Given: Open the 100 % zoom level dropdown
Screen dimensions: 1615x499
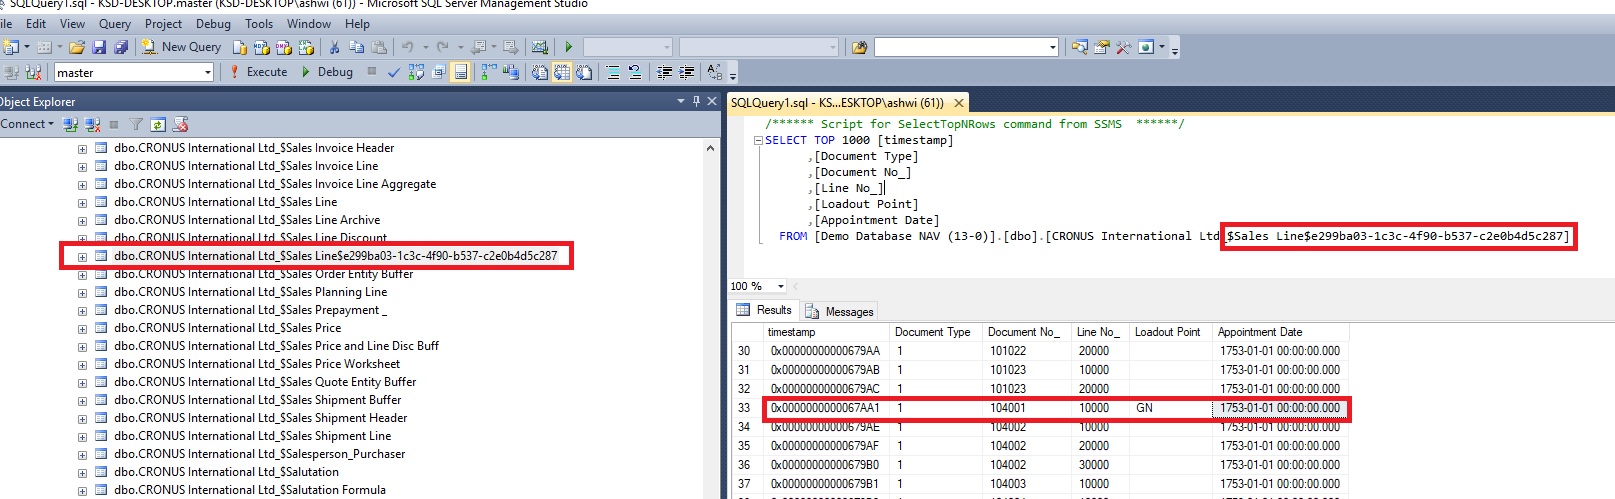Looking at the screenshot, I should click(781, 286).
